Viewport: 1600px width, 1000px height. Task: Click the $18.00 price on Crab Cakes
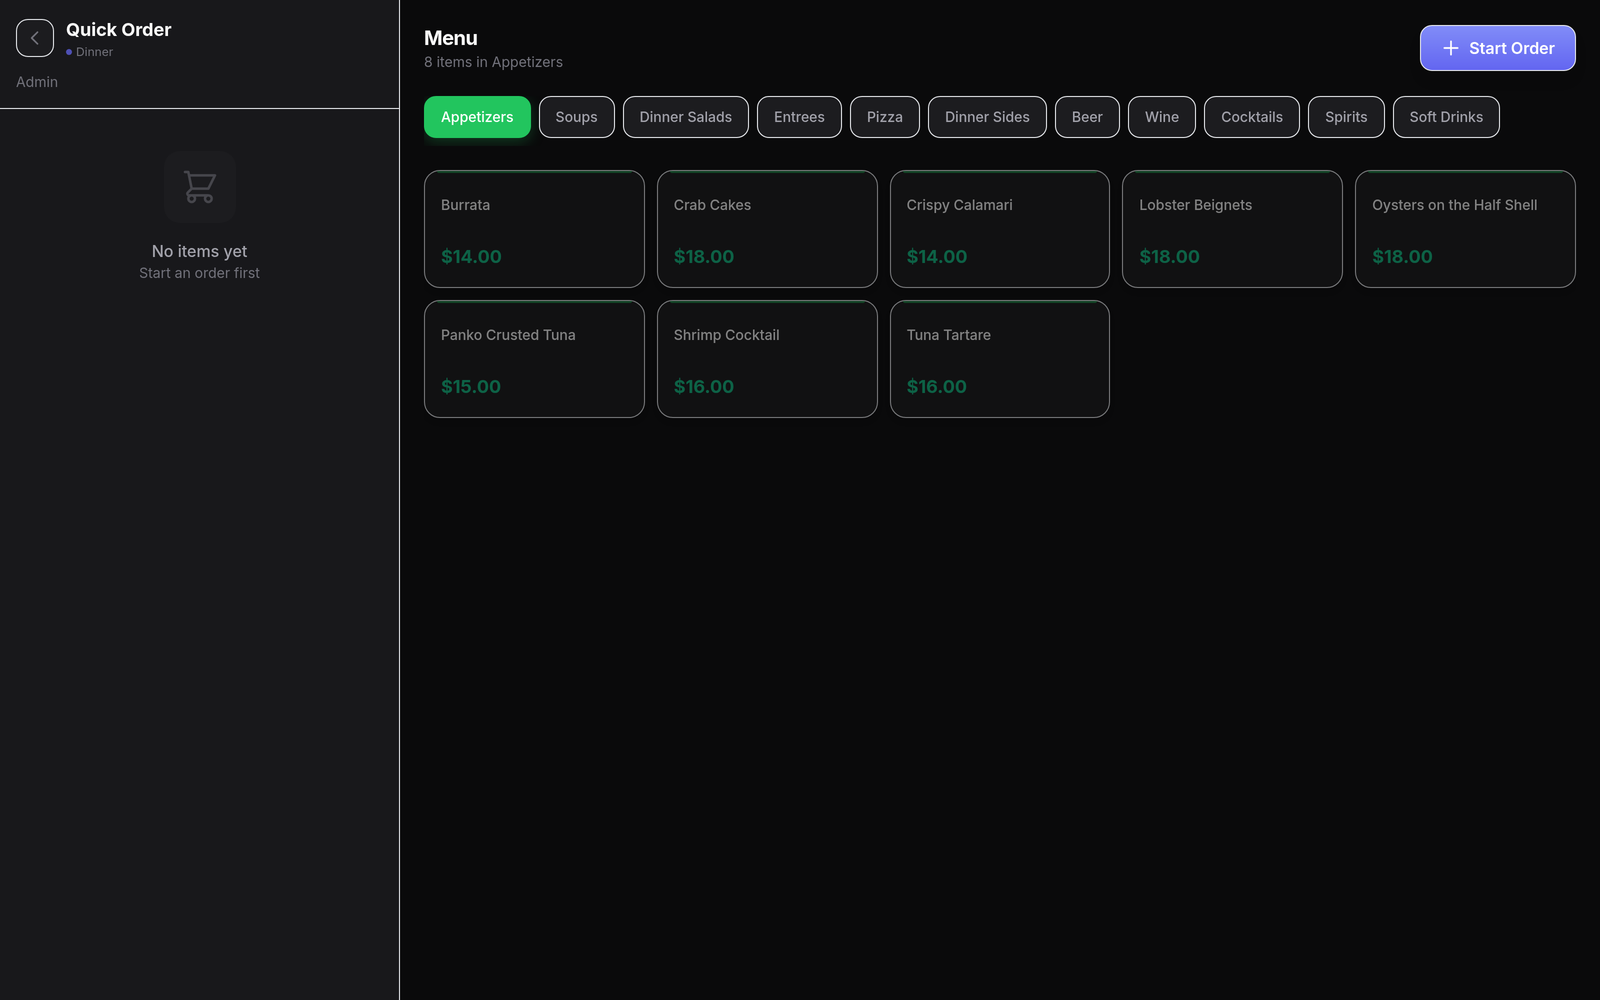tap(704, 257)
